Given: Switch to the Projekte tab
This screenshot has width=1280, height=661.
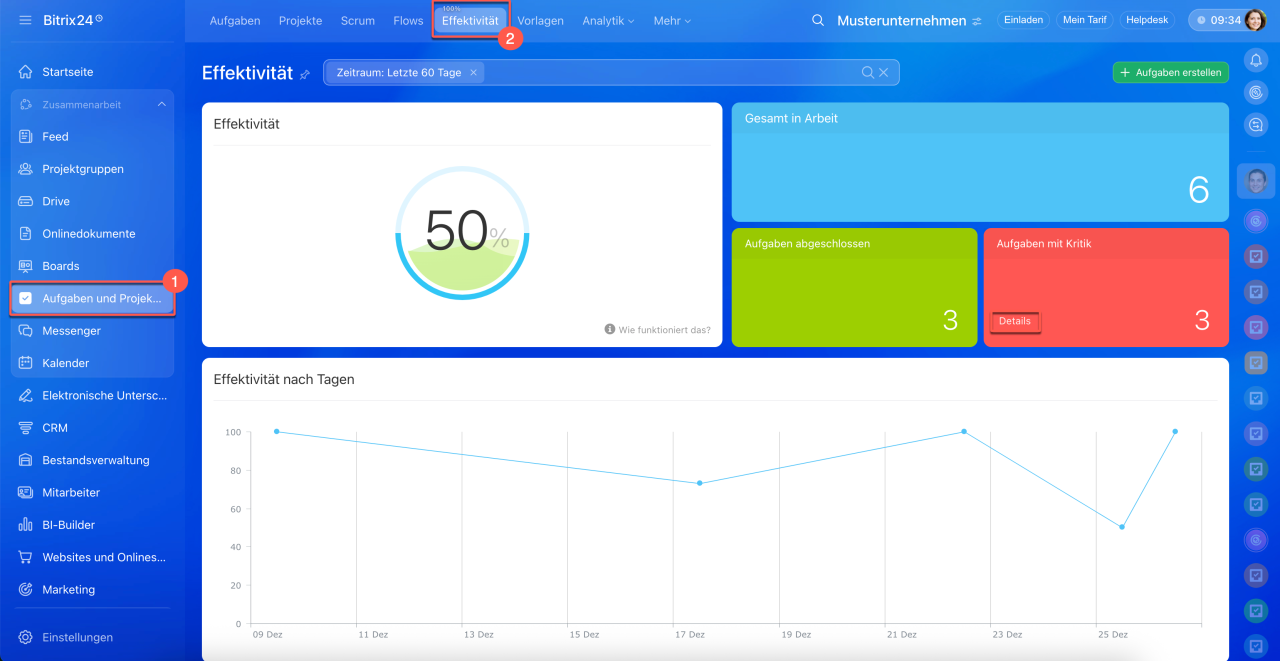Looking at the screenshot, I should 300,21.
